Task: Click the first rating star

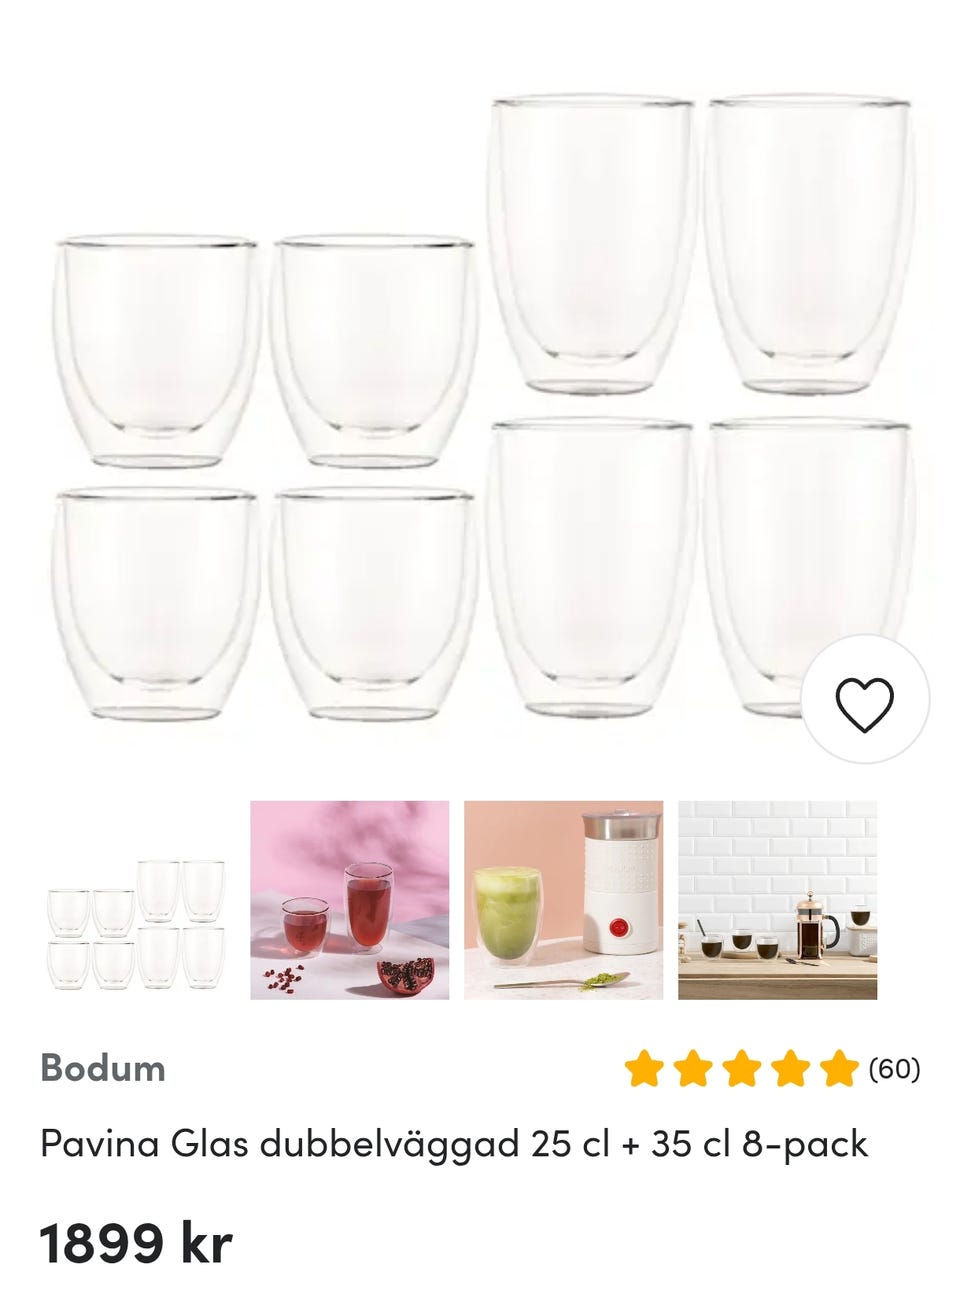Action: click(x=644, y=1069)
